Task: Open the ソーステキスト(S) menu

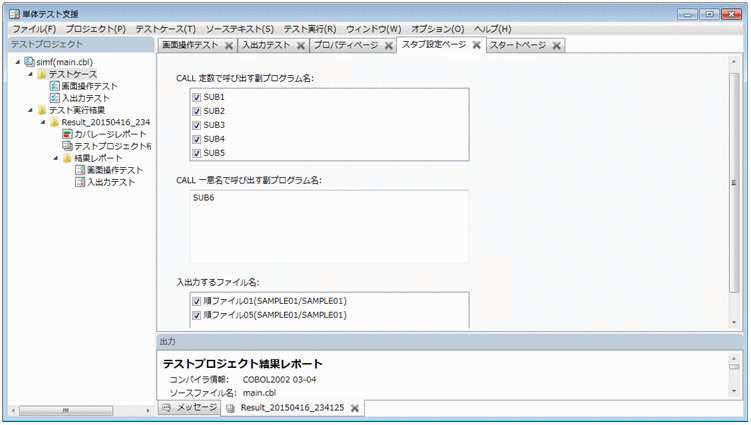Action: 239,29
